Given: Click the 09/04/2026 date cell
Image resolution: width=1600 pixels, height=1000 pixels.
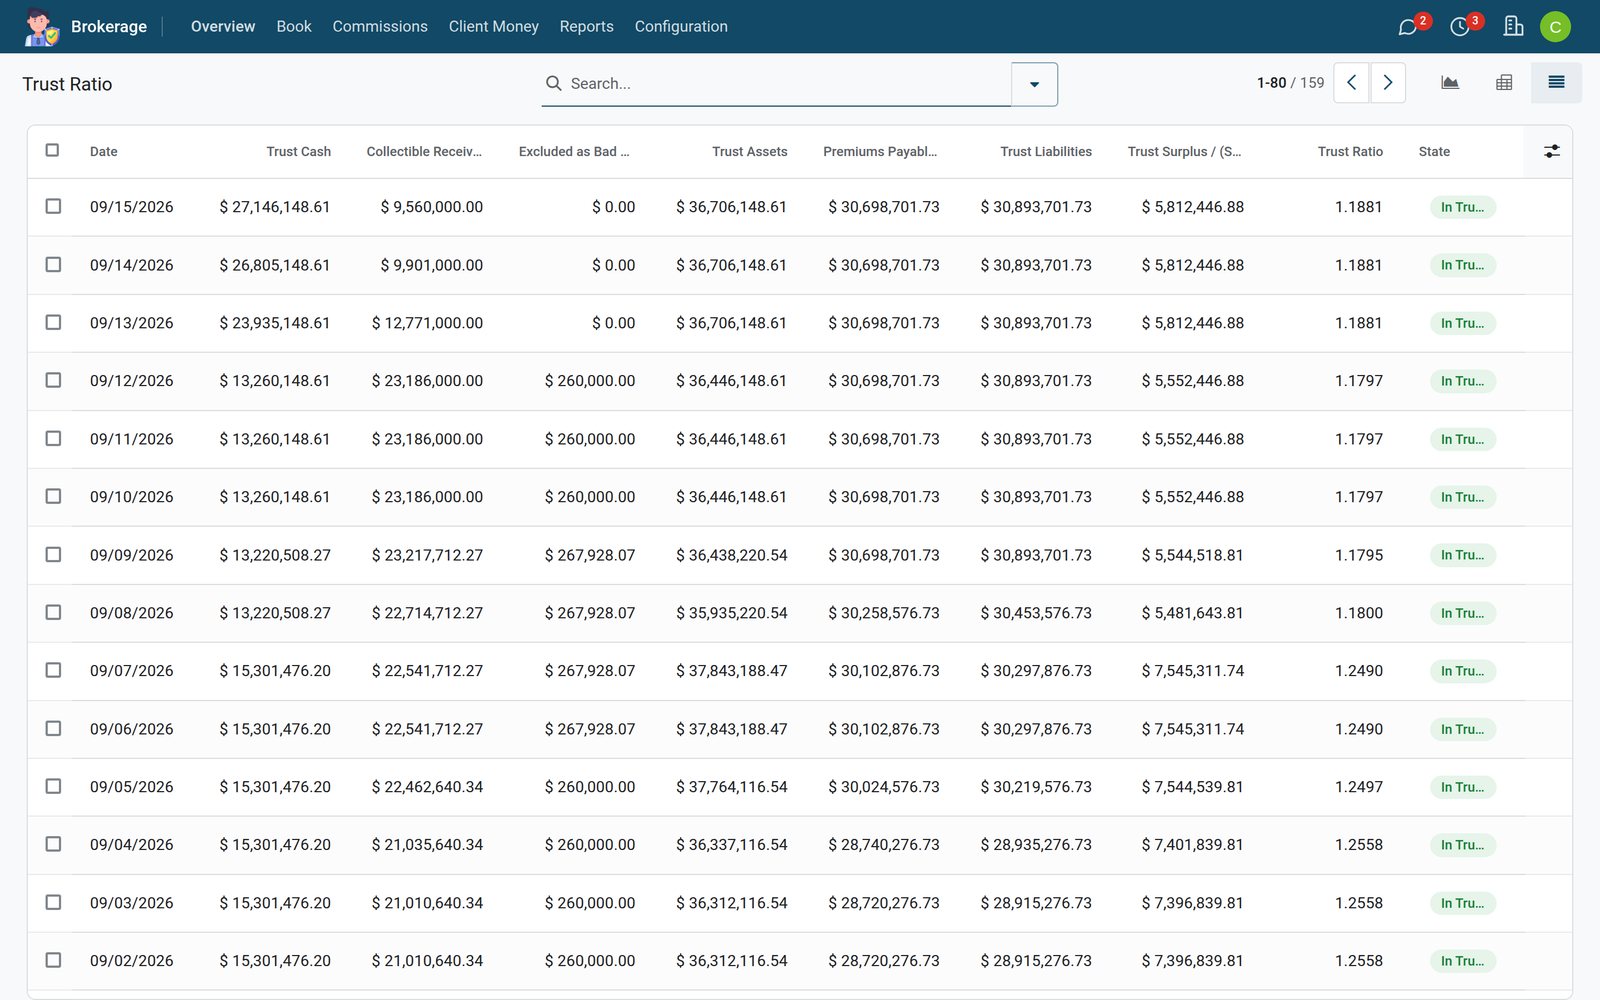Looking at the screenshot, I should [131, 845].
